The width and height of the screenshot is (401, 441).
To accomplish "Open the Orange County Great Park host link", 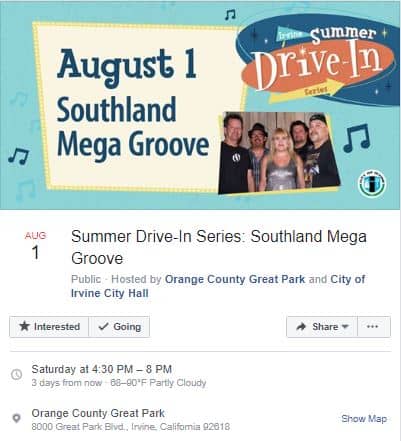I will click(235, 279).
